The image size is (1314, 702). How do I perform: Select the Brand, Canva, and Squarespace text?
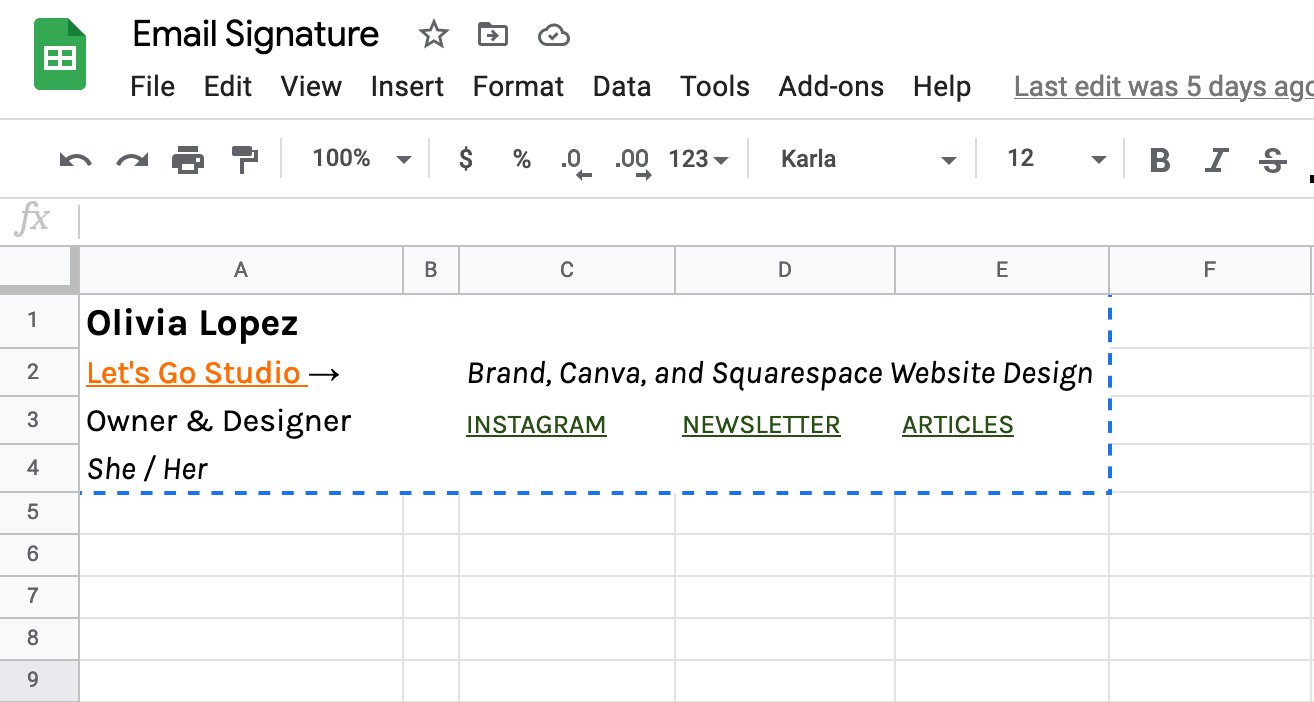click(675, 374)
